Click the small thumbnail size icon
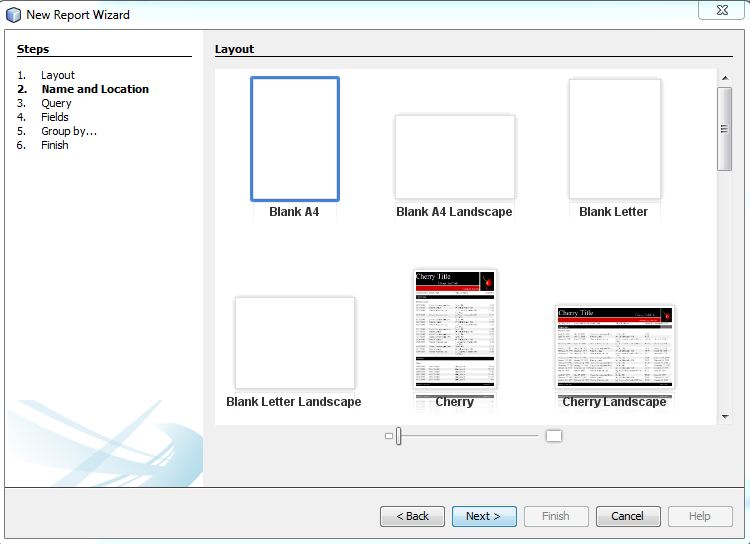Screen dimensions: 750x544 tap(388, 436)
